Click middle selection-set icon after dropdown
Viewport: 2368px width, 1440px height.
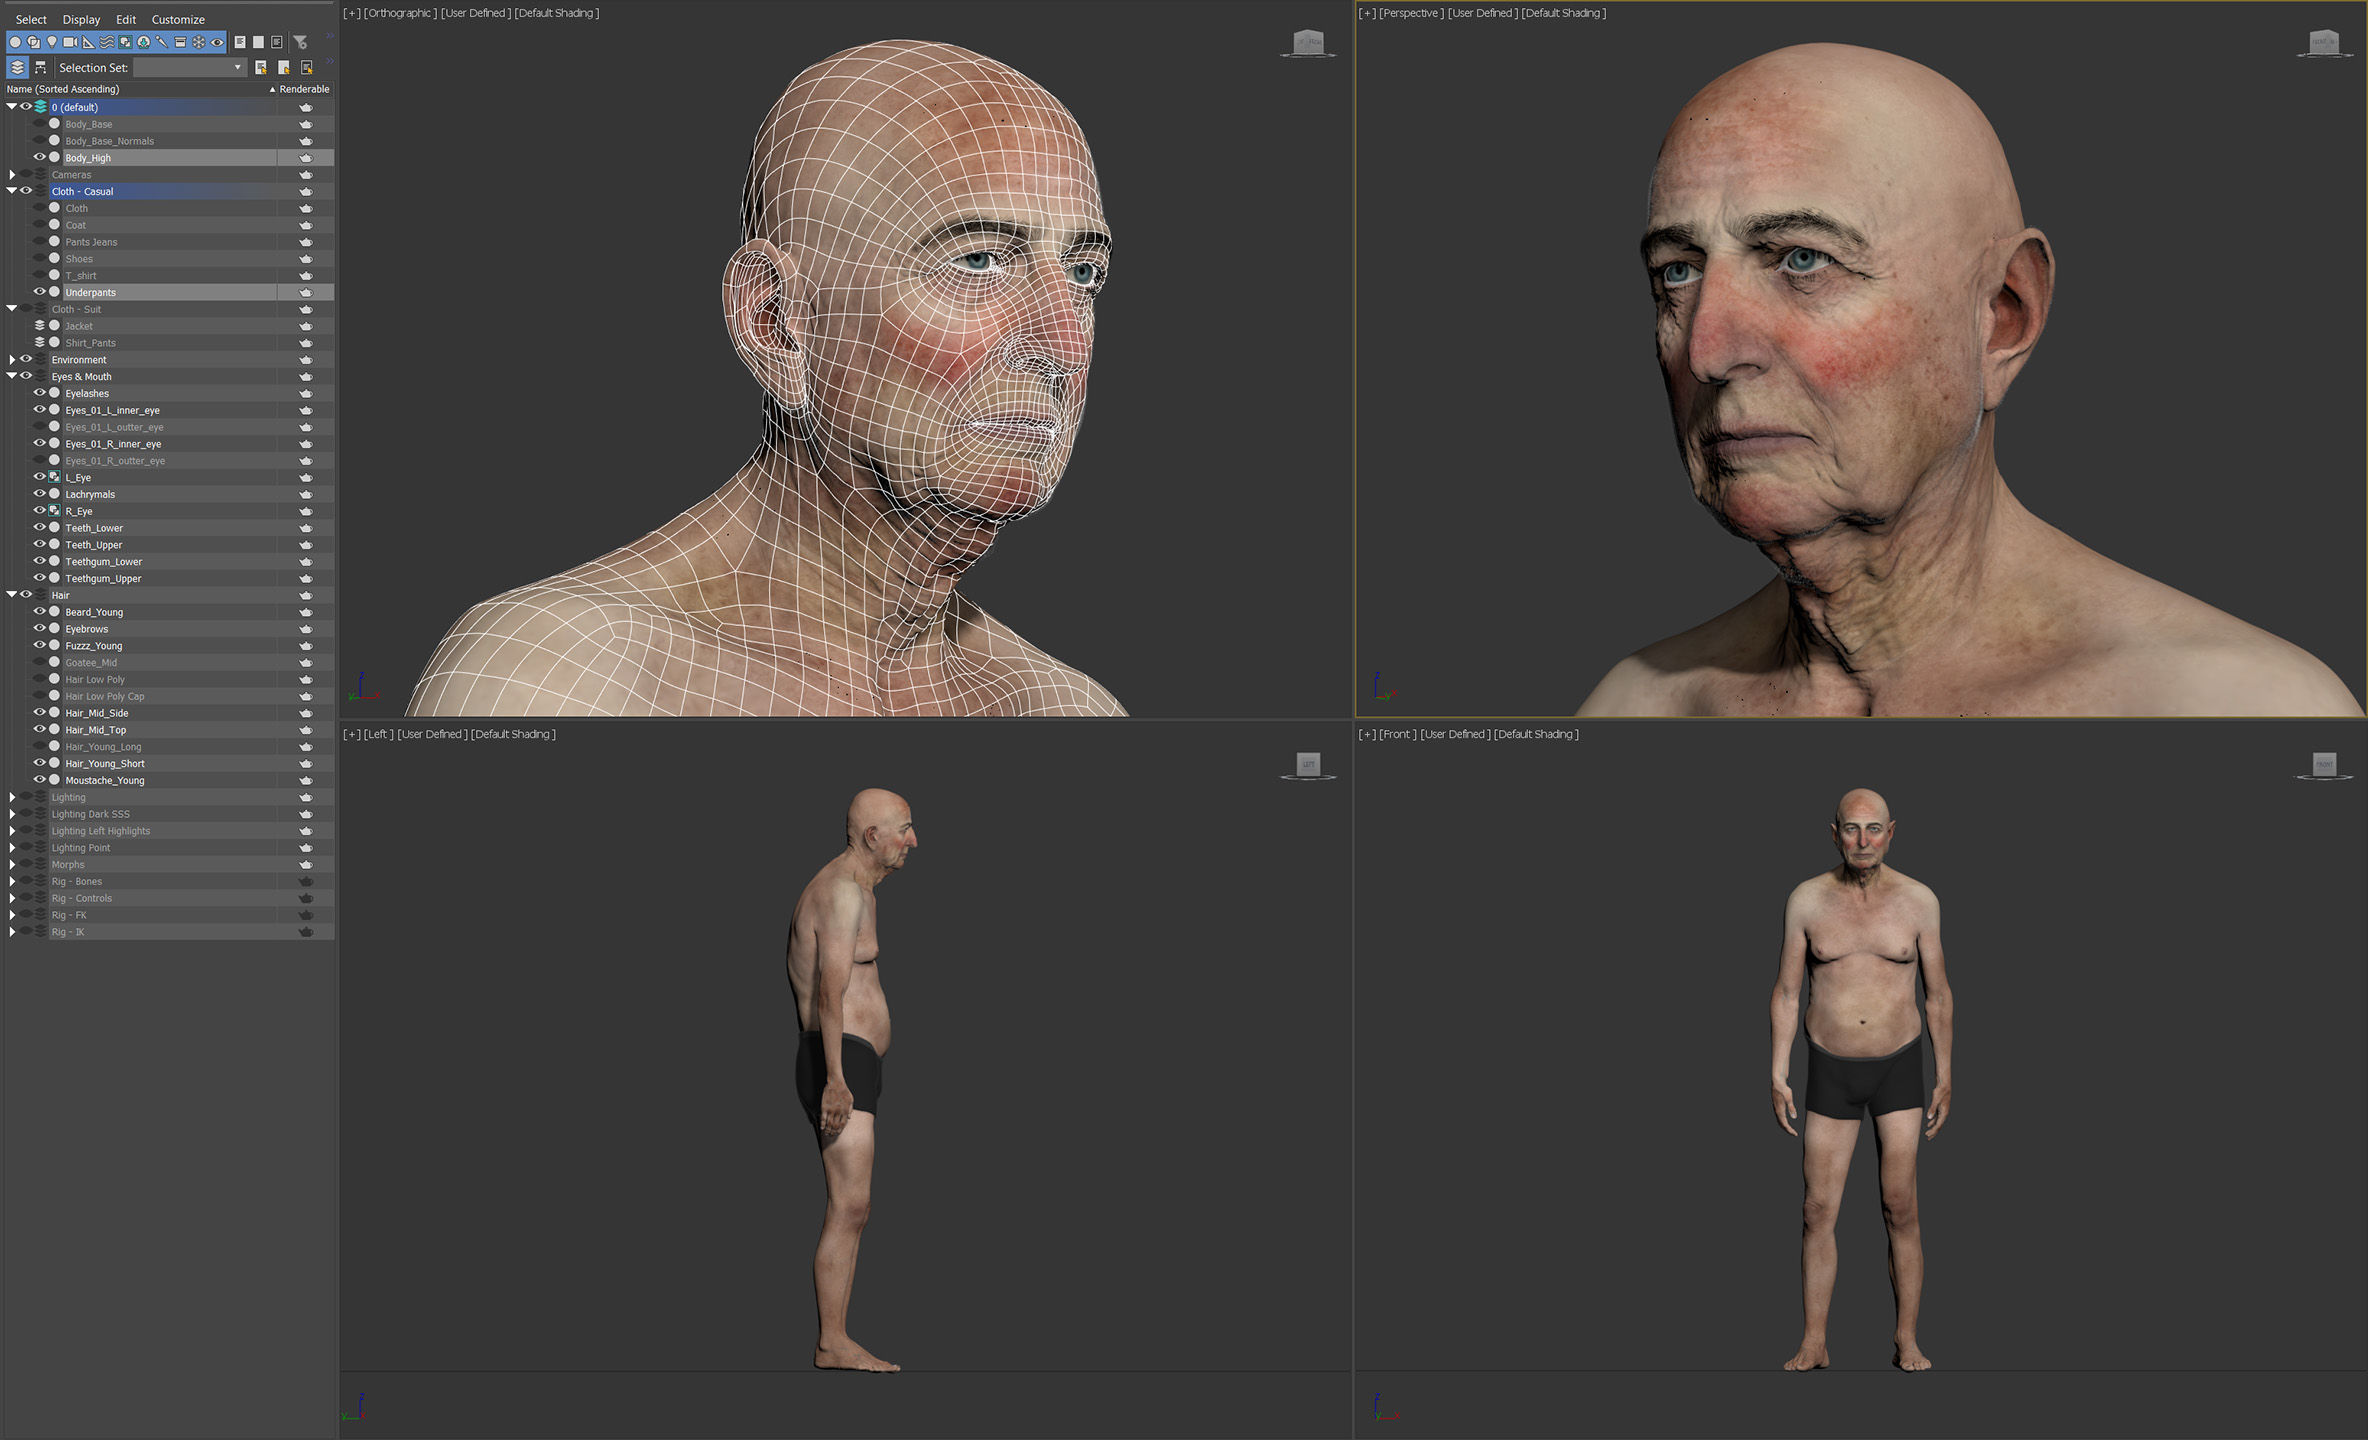(x=284, y=67)
